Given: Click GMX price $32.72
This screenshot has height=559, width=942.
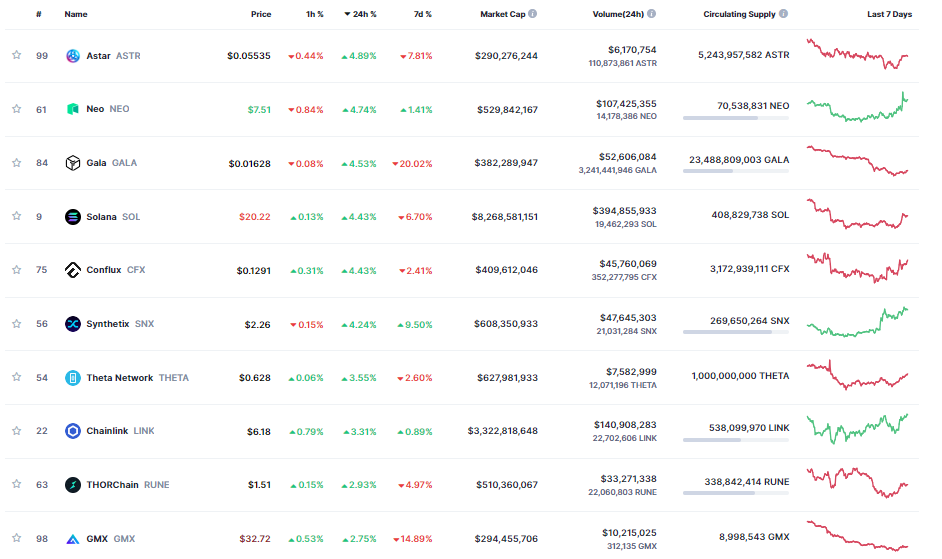Looking at the screenshot, I should click(x=255, y=539).
